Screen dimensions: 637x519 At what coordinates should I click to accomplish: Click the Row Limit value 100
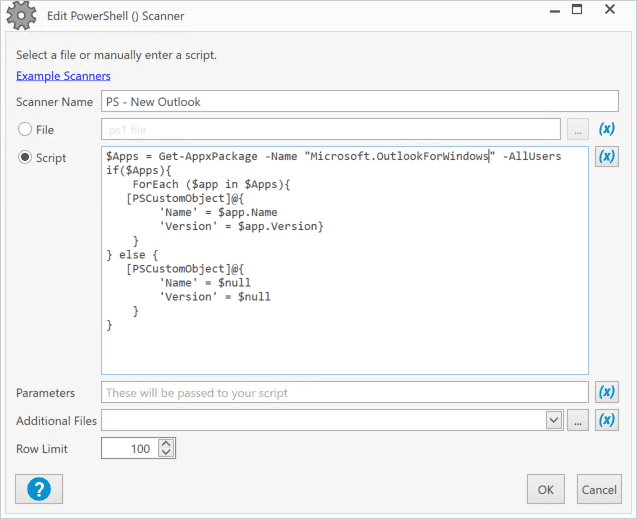coord(140,448)
